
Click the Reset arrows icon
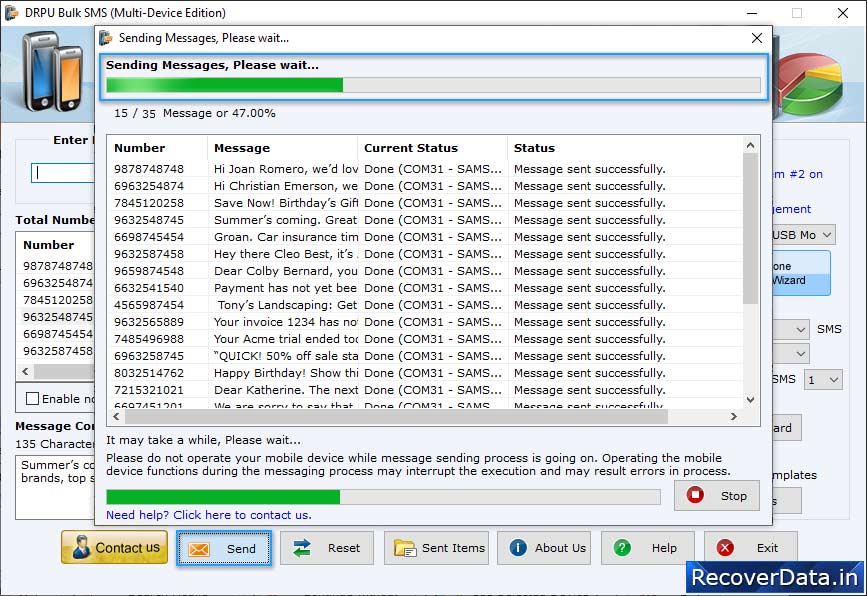tap(302, 548)
